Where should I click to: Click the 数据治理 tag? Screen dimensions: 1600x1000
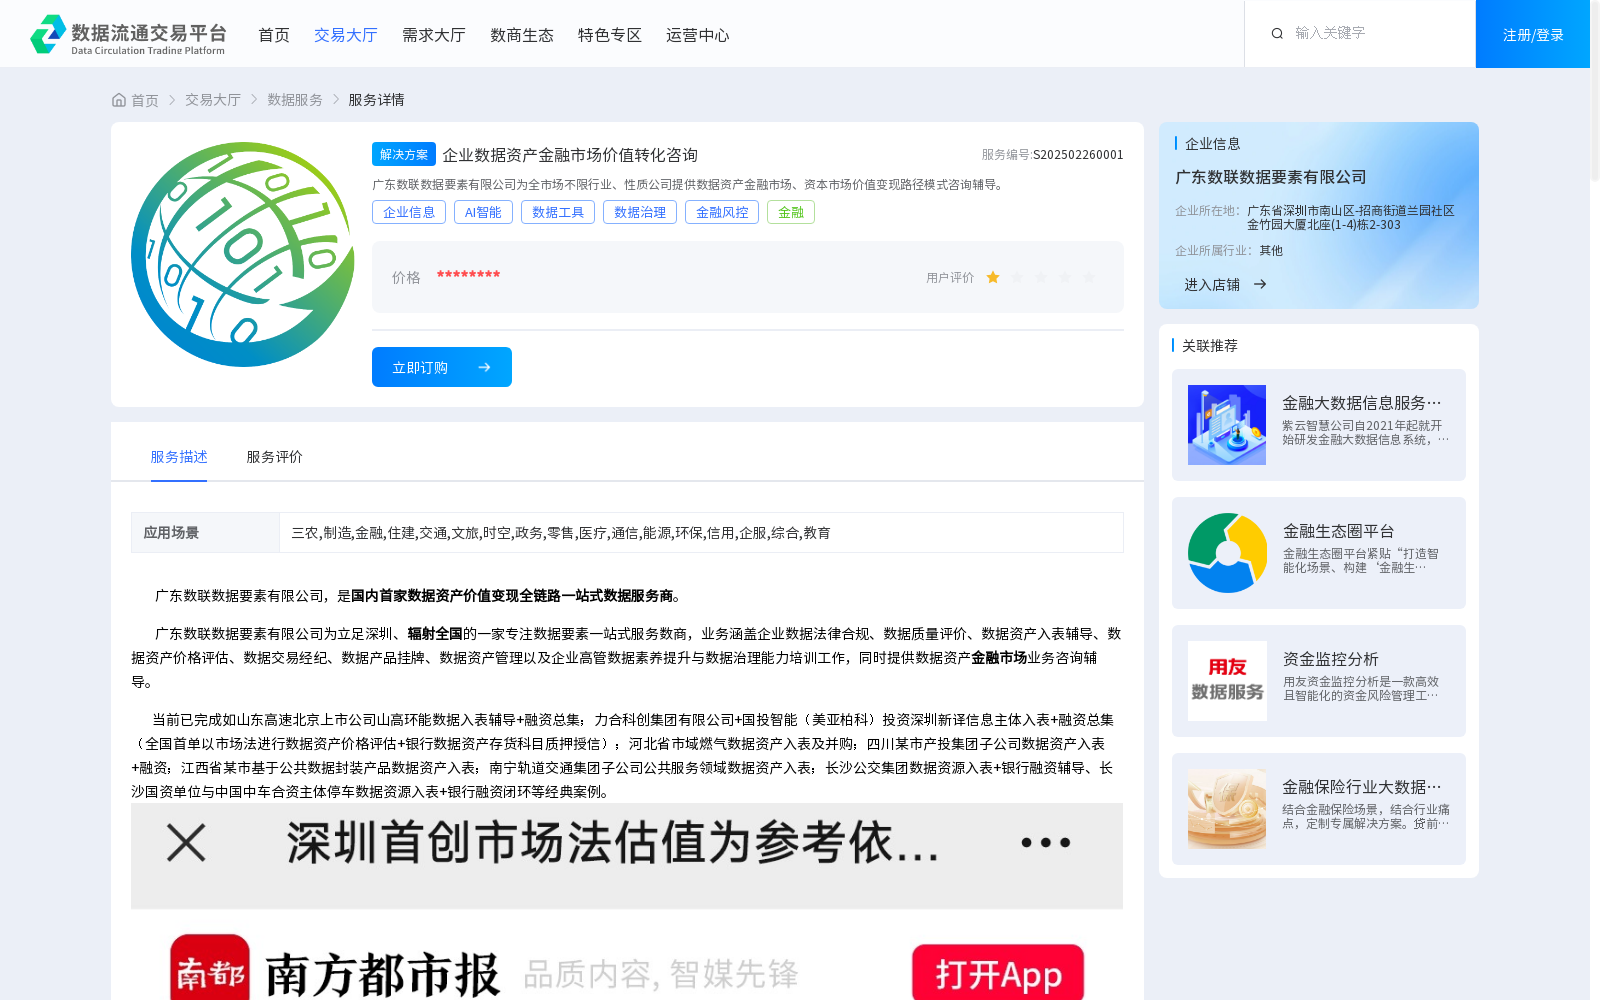tap(640, 212)
